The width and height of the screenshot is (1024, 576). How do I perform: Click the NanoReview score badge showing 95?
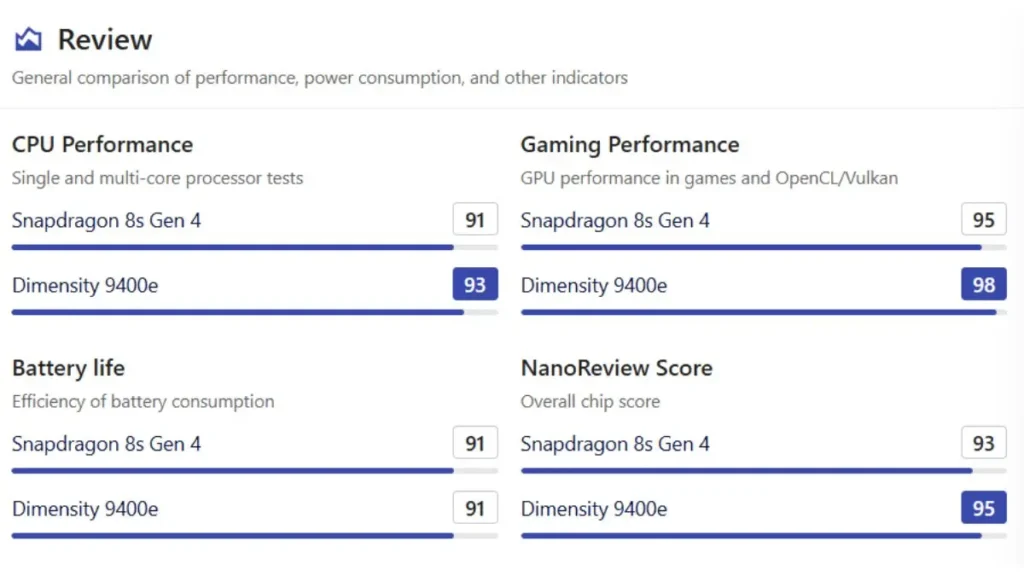[984, 508]
